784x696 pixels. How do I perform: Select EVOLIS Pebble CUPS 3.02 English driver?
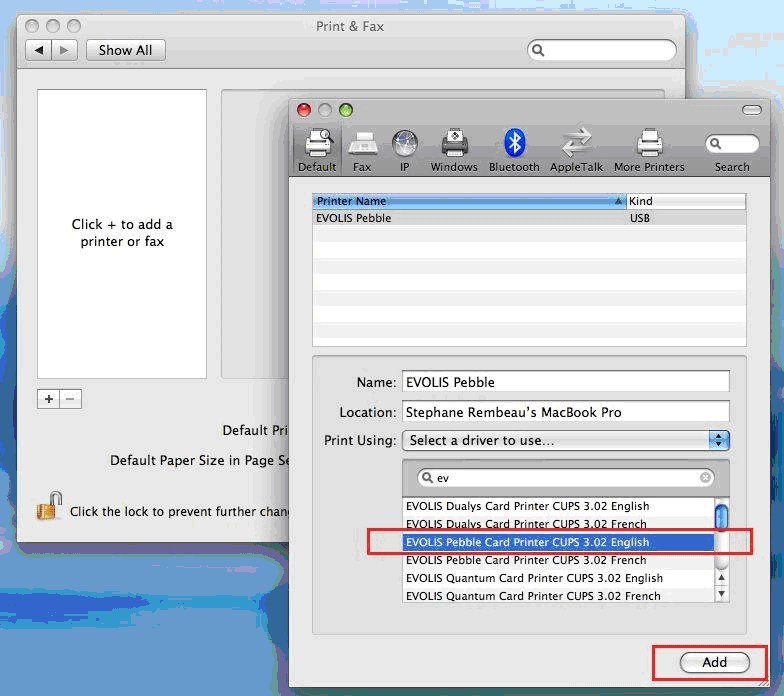pyautogui.click(x=558, y=542)
